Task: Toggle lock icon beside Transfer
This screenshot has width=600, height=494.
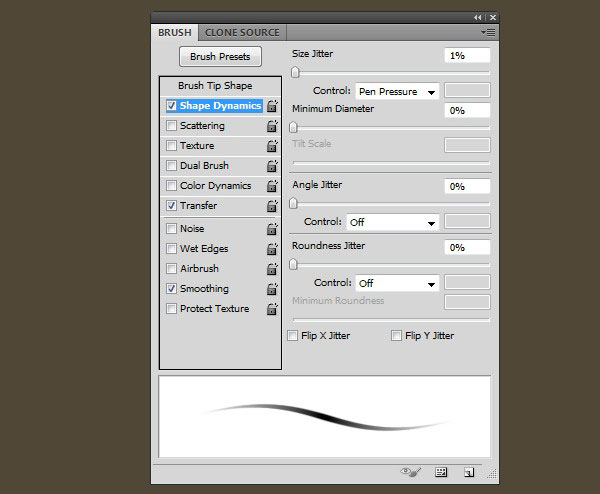Action: 272,206
